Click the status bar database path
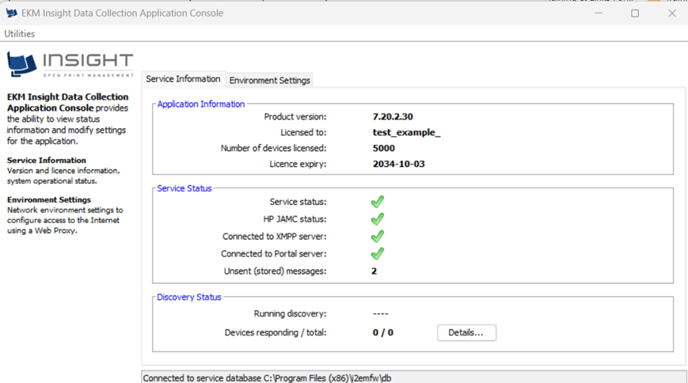The height and width of the screenshot is (383, 688). click(267, 378)
